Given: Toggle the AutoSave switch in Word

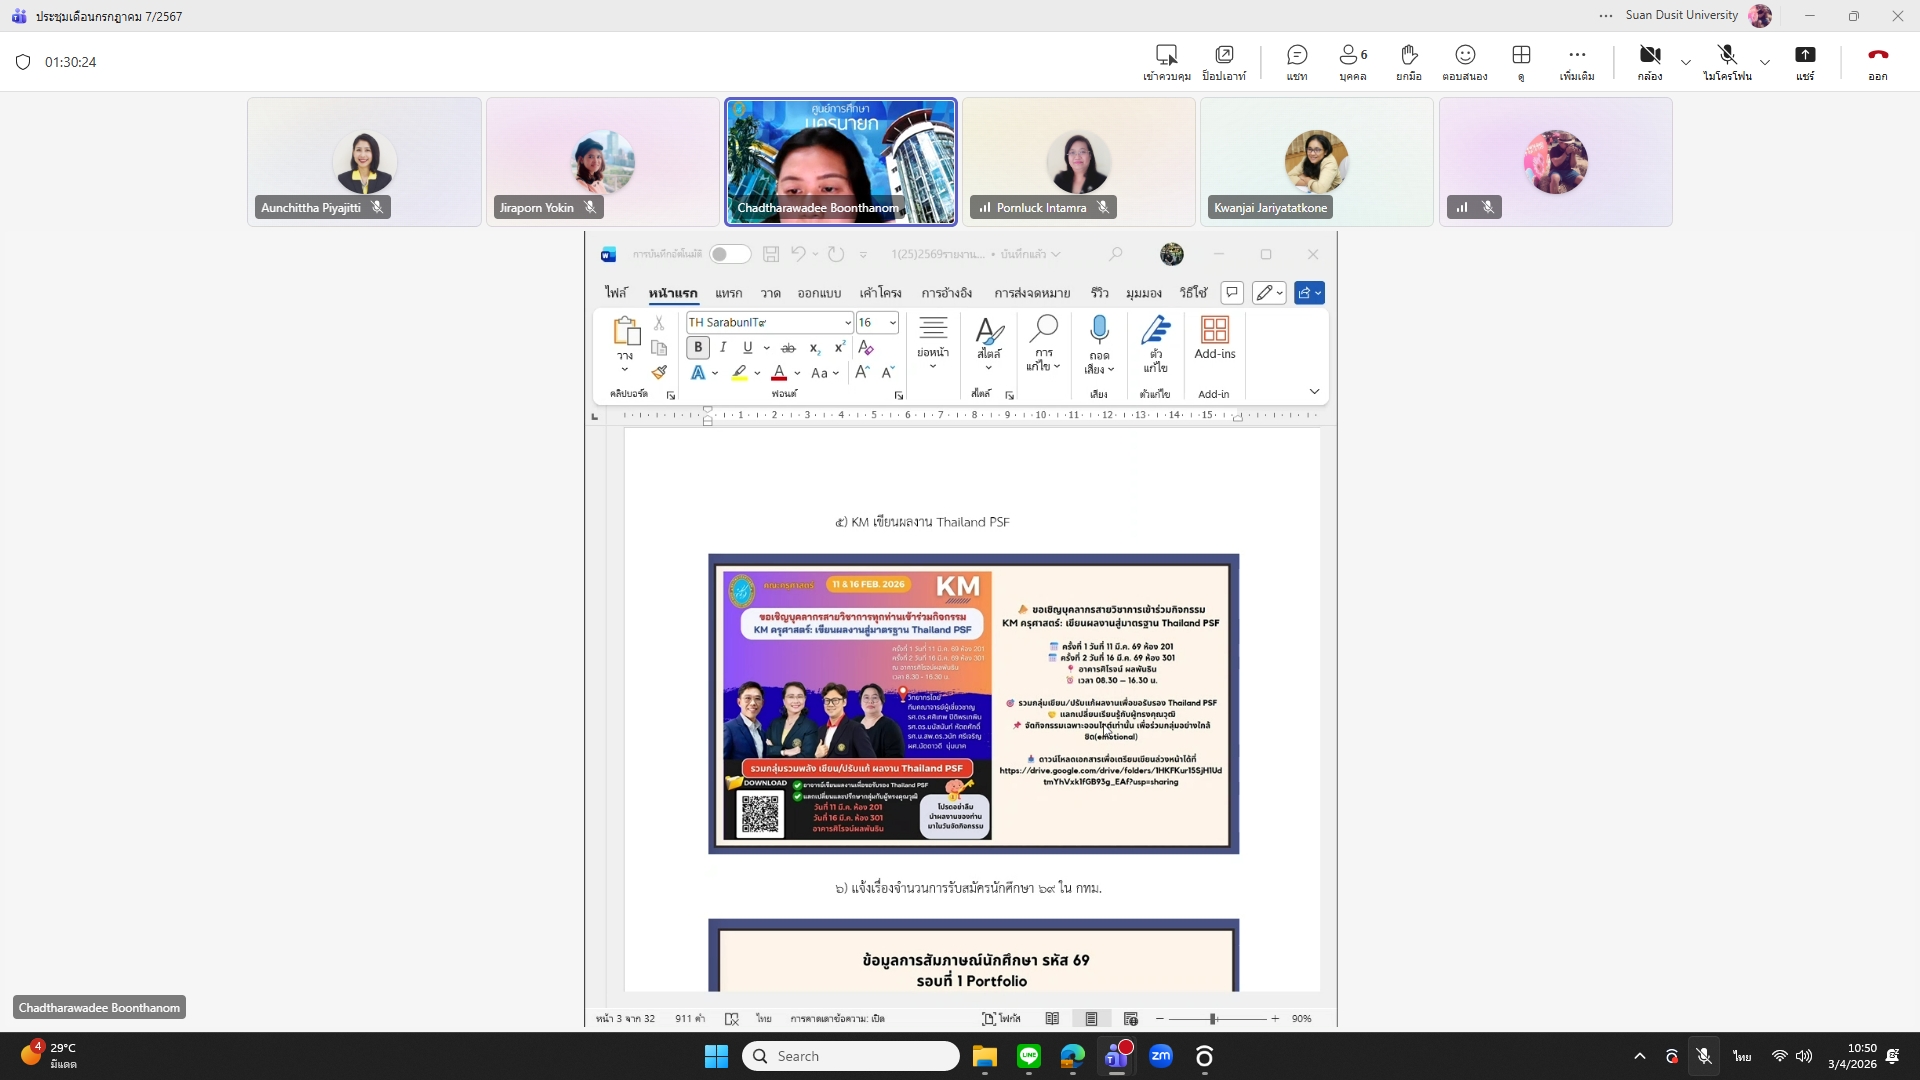Looking at the screenshot, I should pyautogui.click(x=730, y=254).
